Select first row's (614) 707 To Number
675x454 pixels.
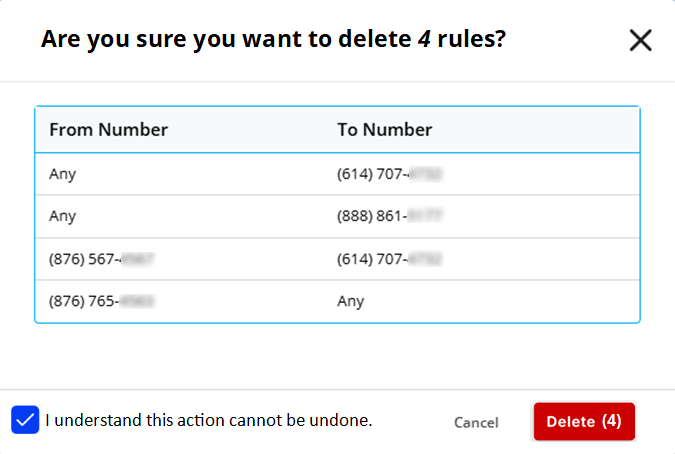coord(390,174)
